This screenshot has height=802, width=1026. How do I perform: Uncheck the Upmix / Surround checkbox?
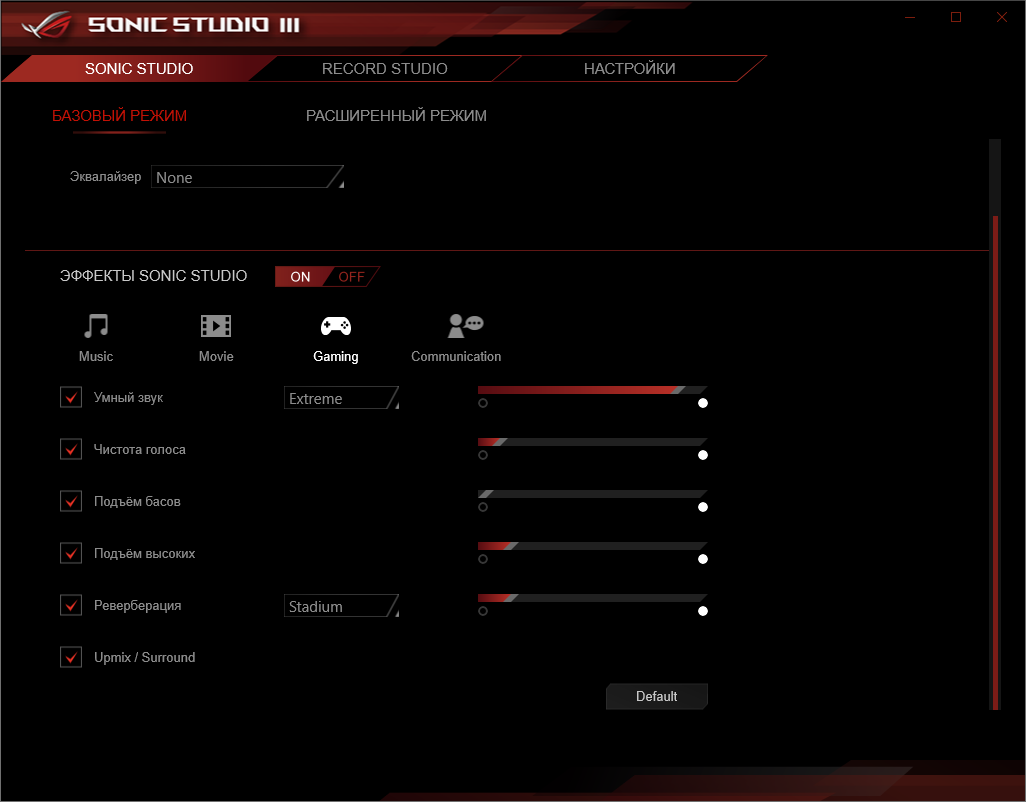pyautogui.click(x=71, y=657)
